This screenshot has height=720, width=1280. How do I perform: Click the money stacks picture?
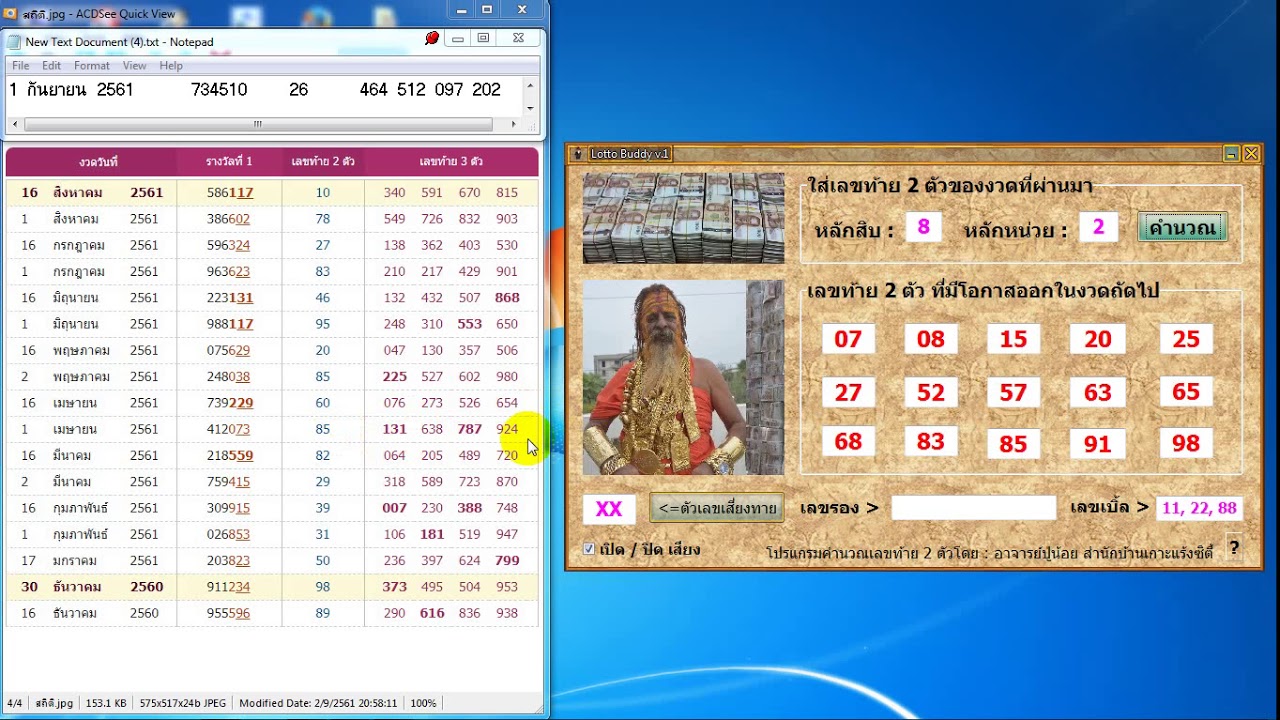click(x=684, y=218)
